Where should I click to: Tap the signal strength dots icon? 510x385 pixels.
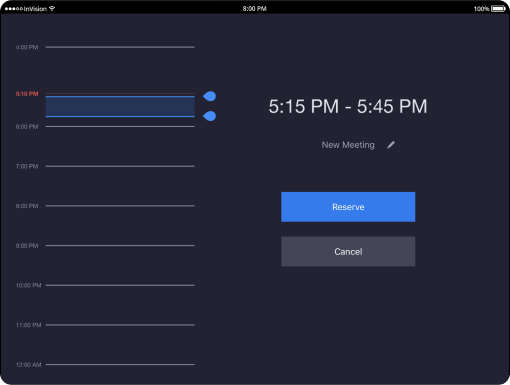14,9
